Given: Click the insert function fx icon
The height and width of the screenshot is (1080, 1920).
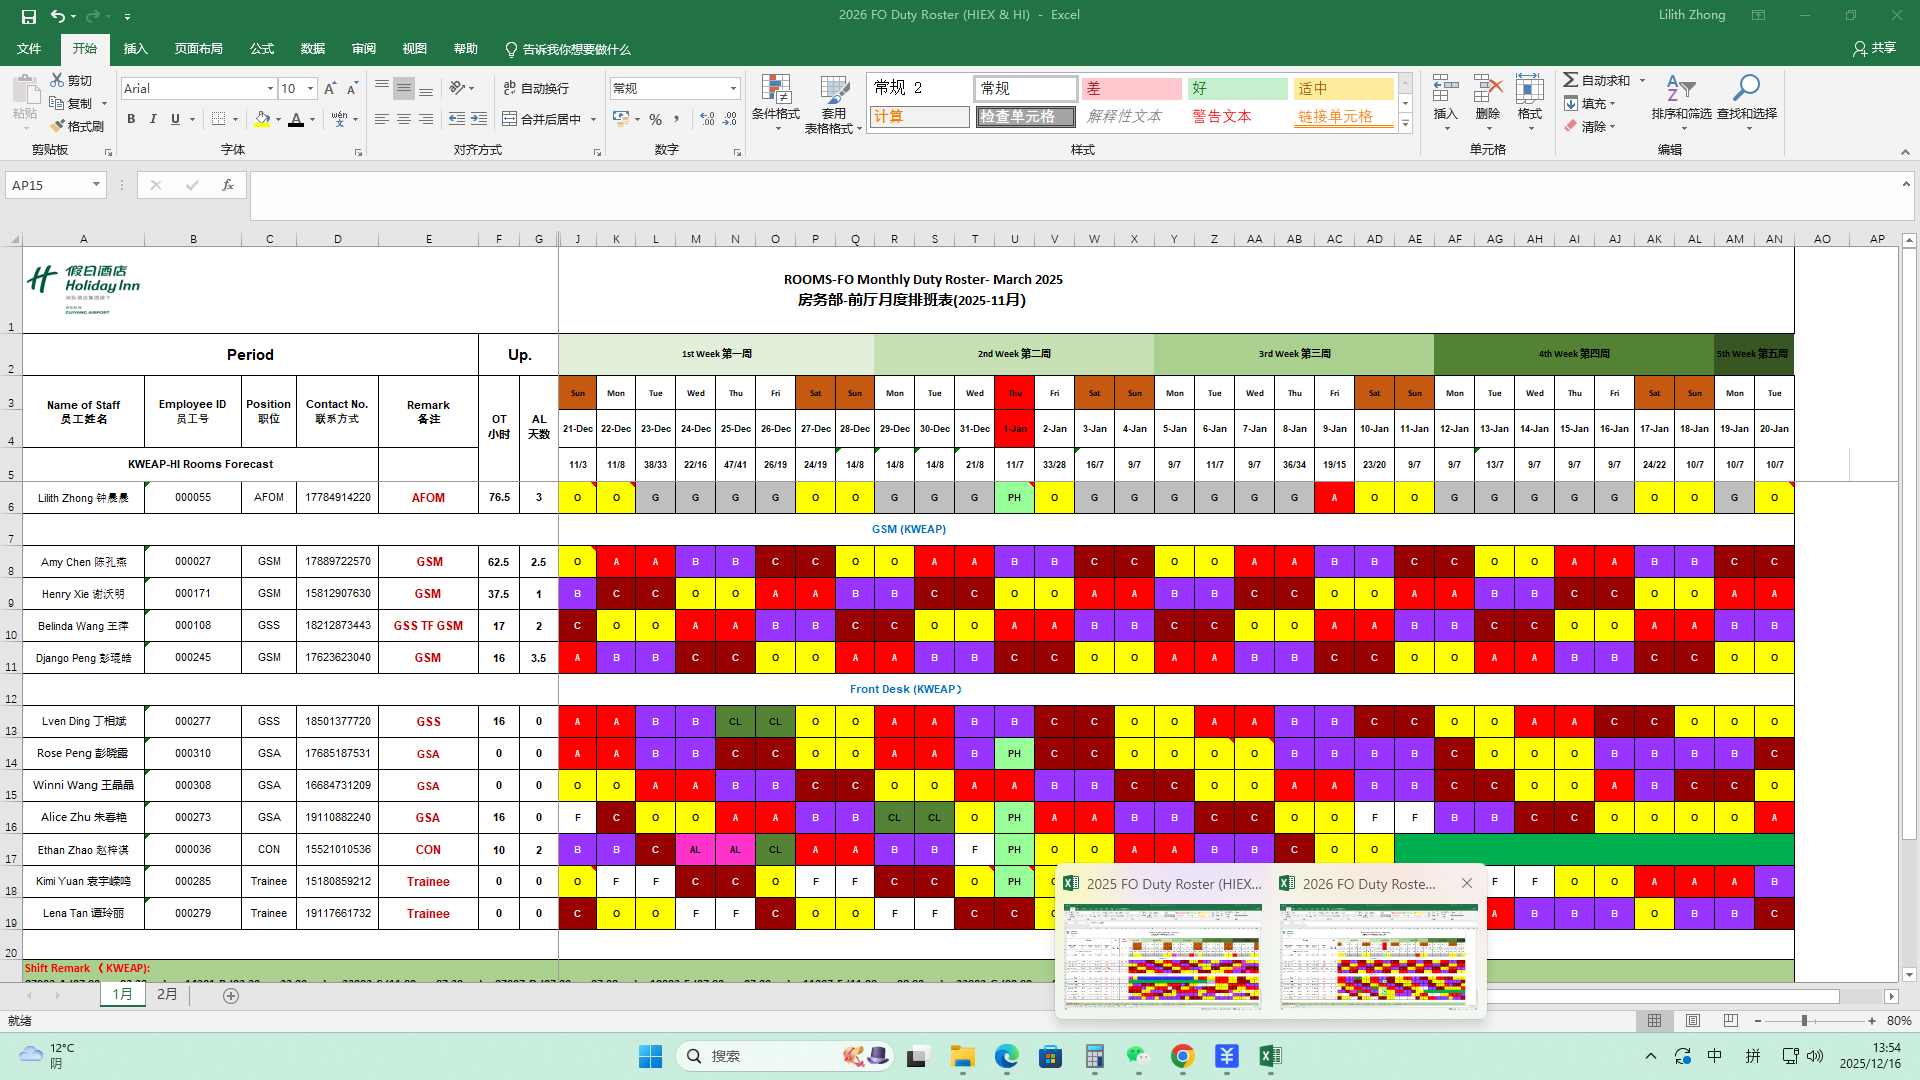Looking at the screenshot, I should tap(228, 185).
